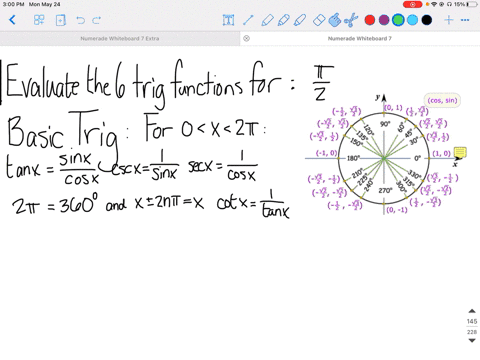
Task: Select the text box tool
Action: [x=228, y=20]
